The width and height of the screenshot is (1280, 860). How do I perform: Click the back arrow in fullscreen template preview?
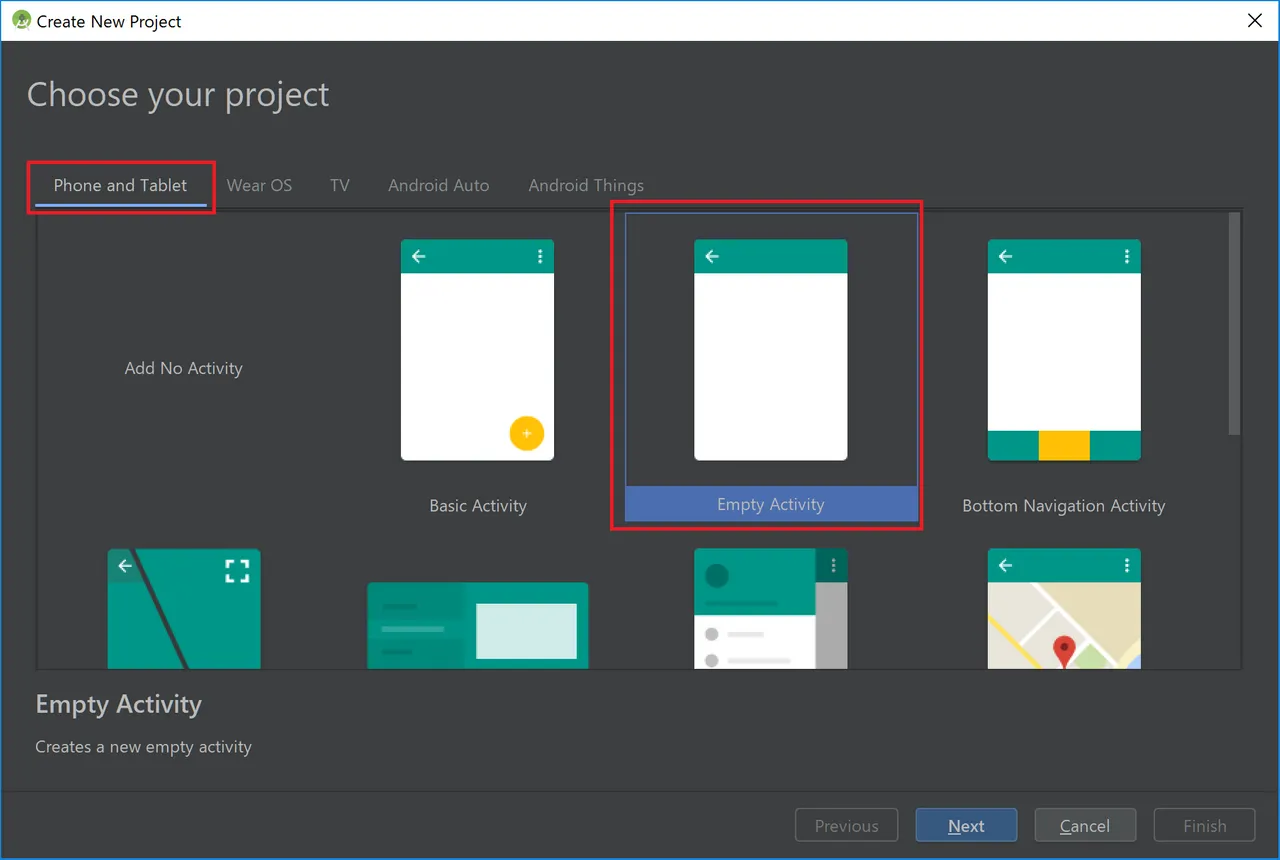(x=125, y=565)
